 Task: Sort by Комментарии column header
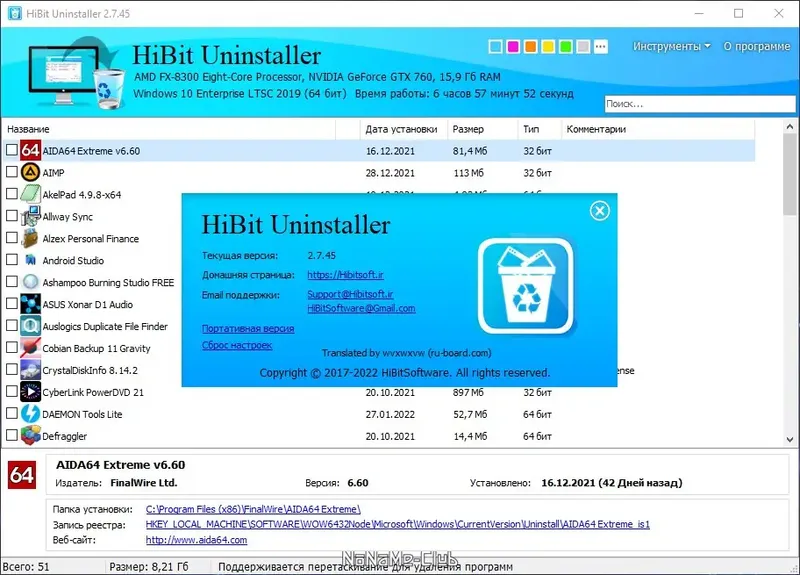coord(658,129)
